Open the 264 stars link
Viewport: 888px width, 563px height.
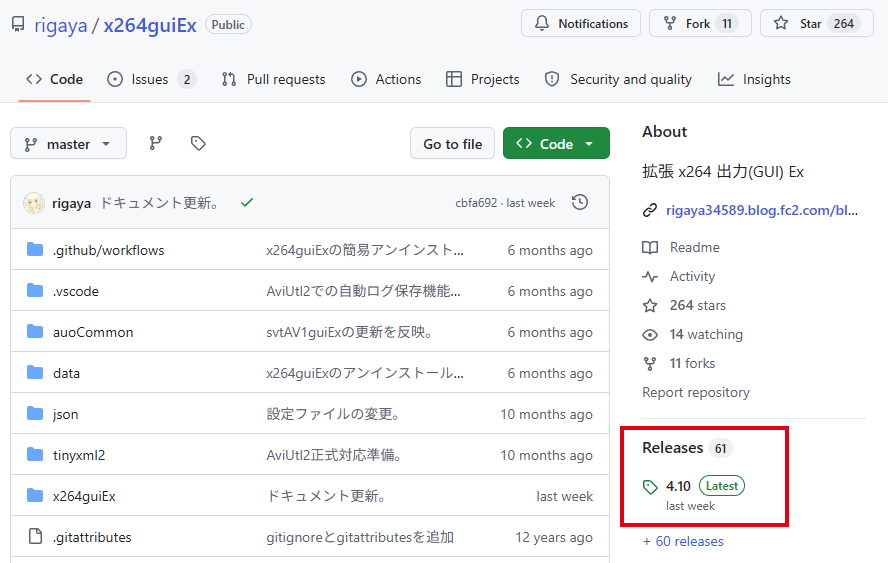coord(697,305)
